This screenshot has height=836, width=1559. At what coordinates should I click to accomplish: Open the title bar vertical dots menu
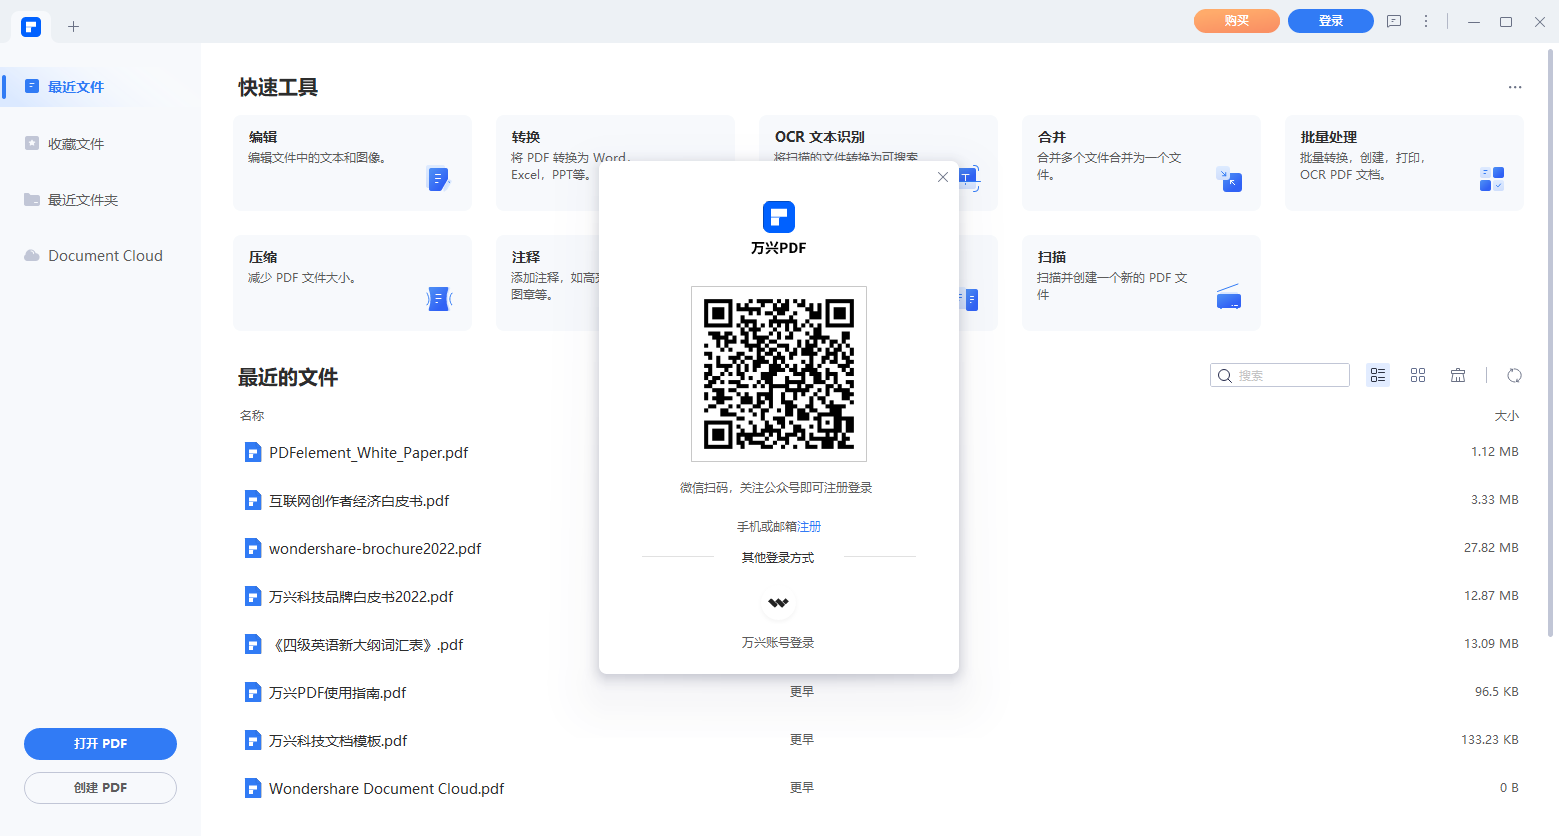(x=1426, y=21)
